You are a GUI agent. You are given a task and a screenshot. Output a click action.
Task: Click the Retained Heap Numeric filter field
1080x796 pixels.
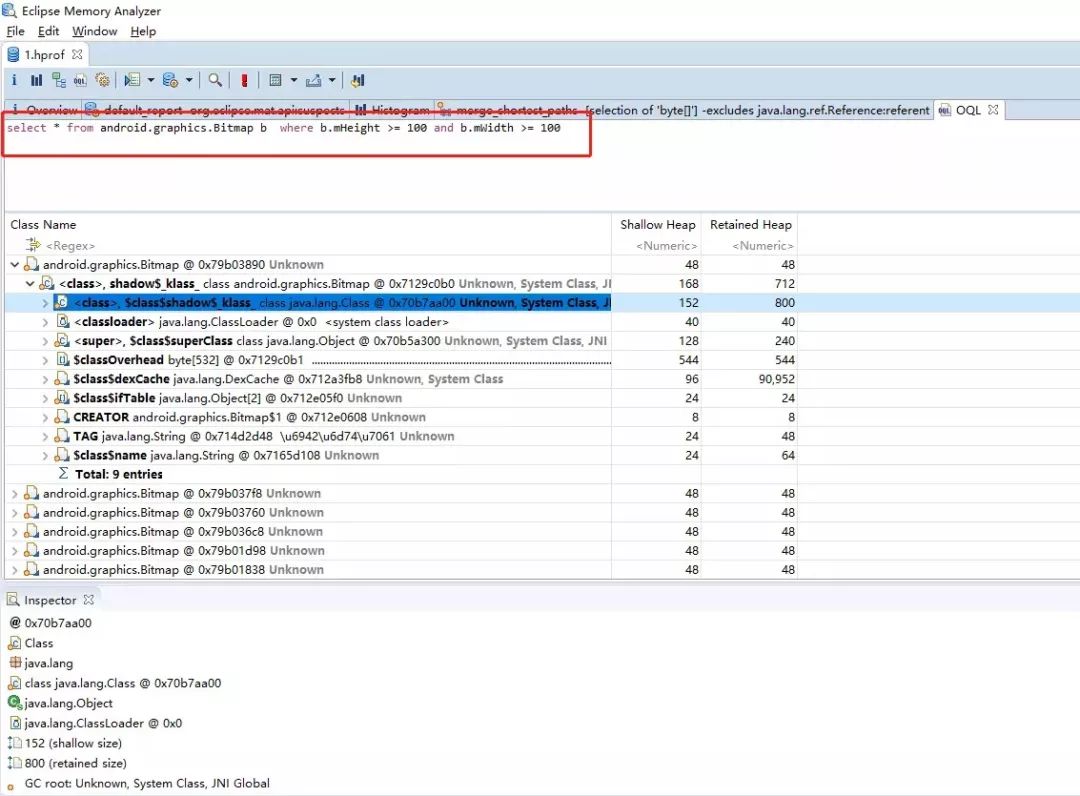click(x=750, y=245)
